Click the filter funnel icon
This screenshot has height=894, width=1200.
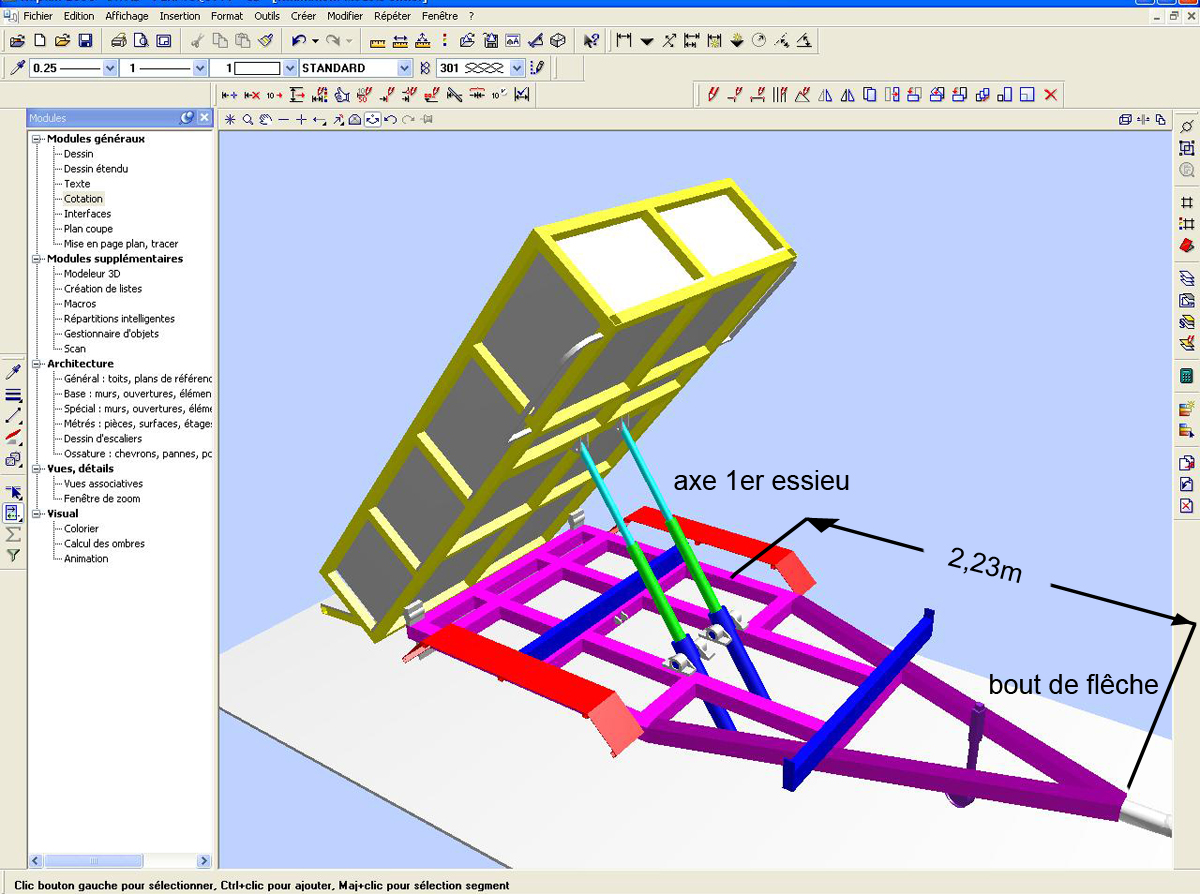(x=13, y=555)
